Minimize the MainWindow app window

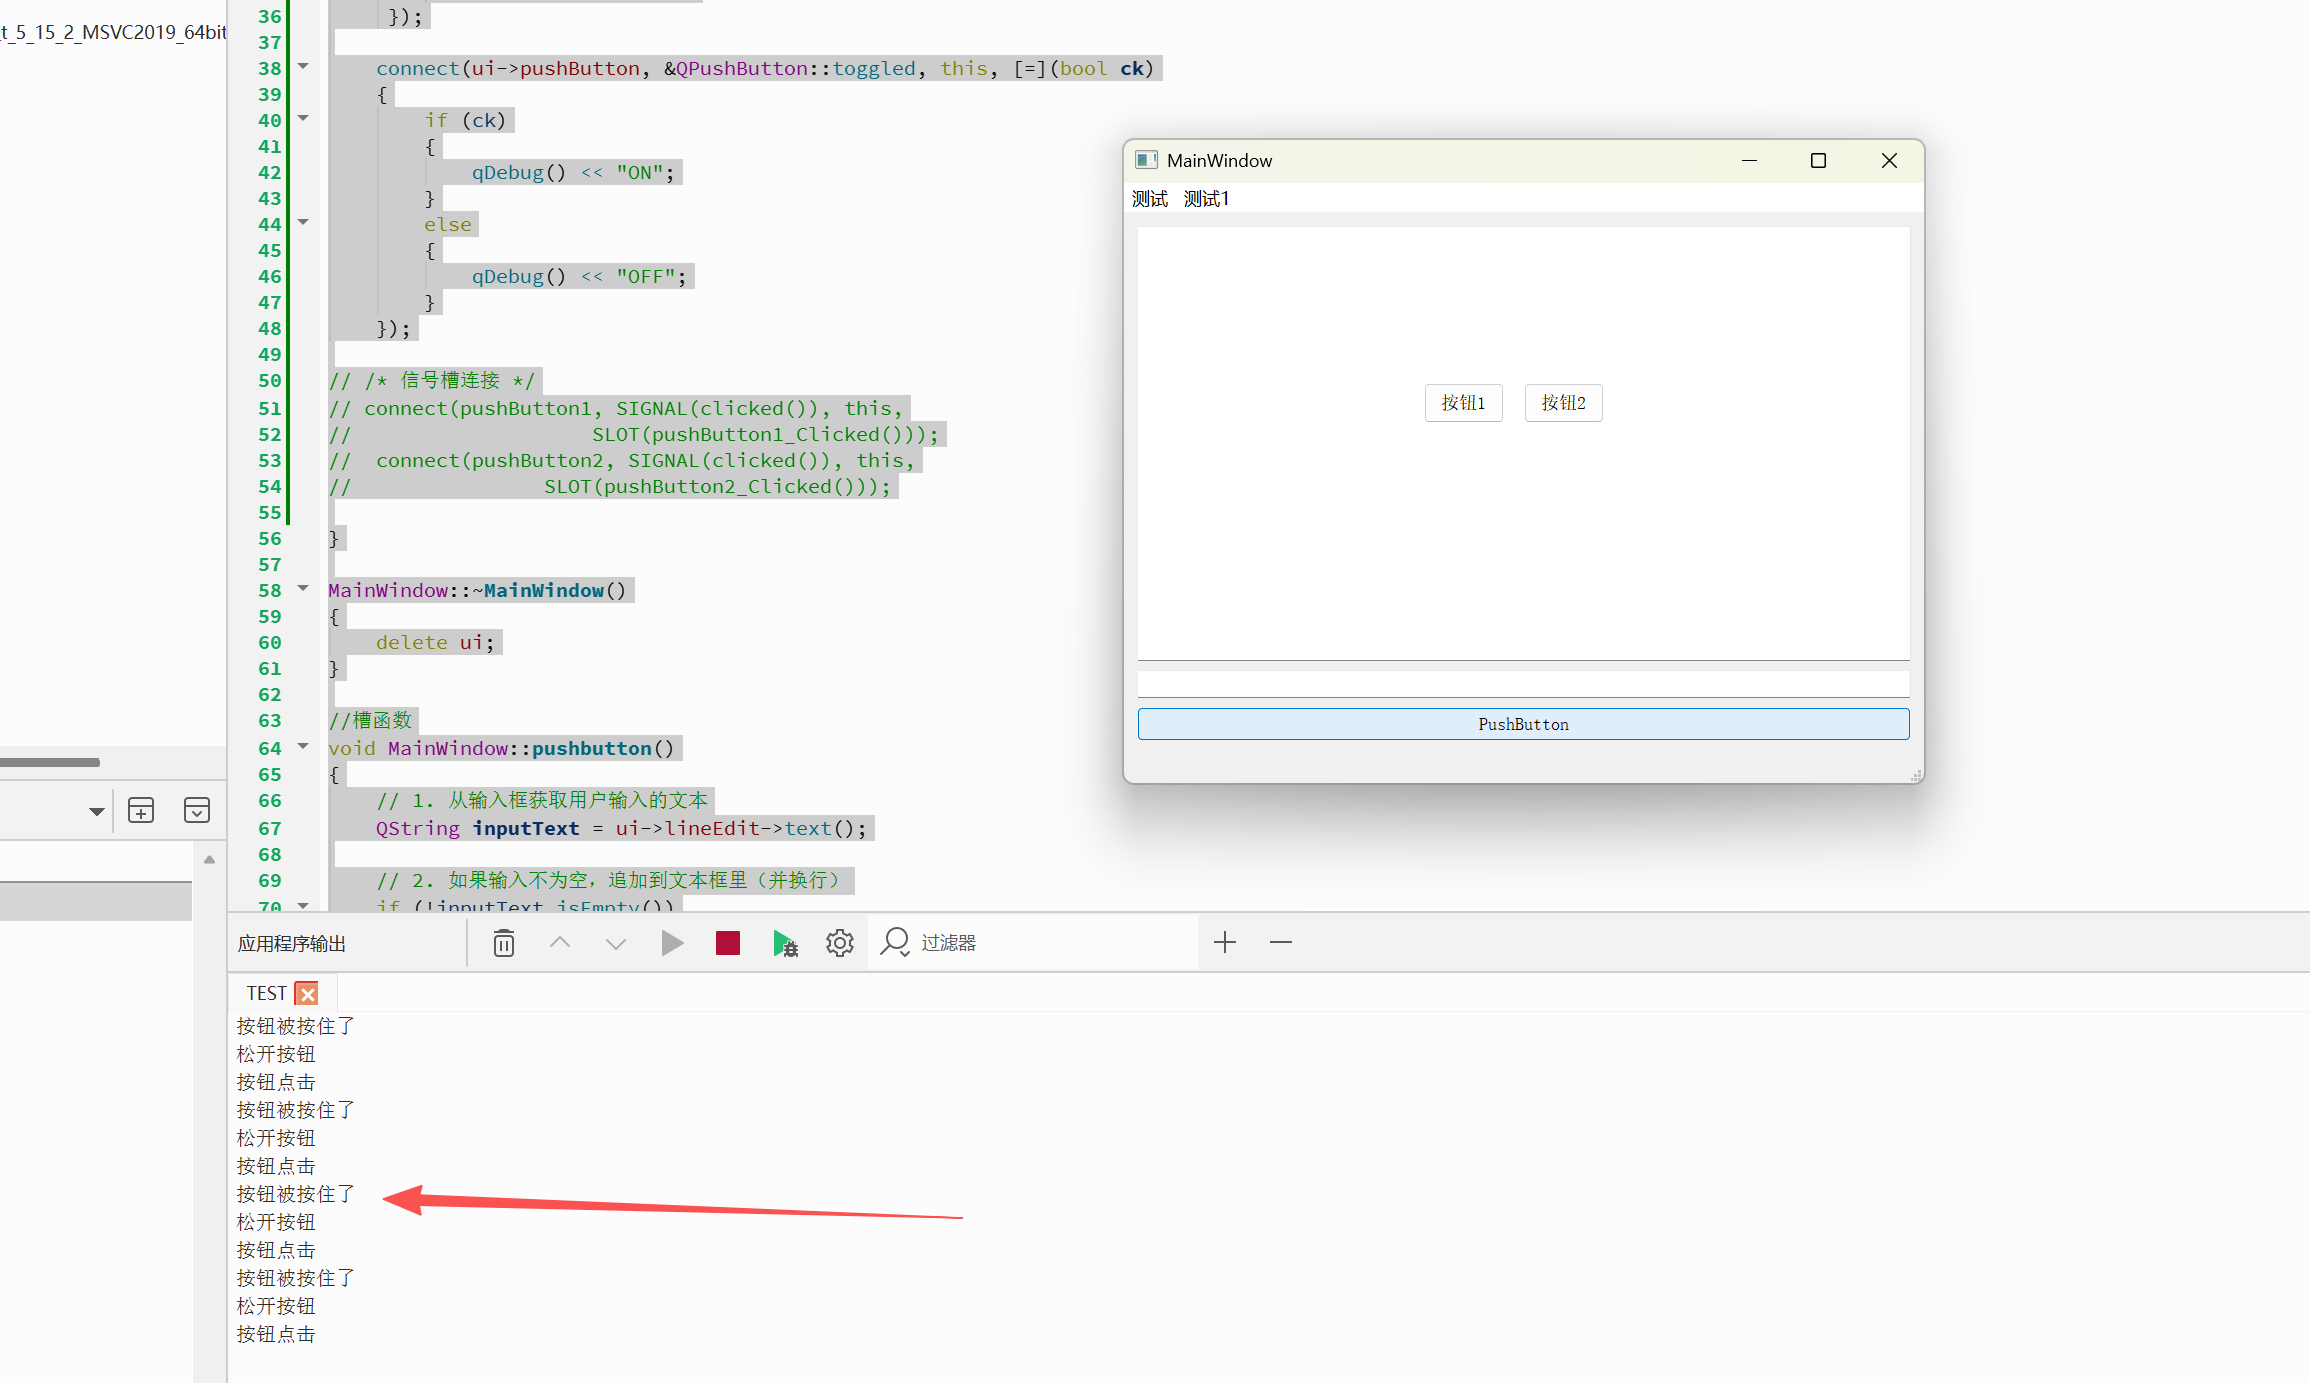click(1749, 161)
